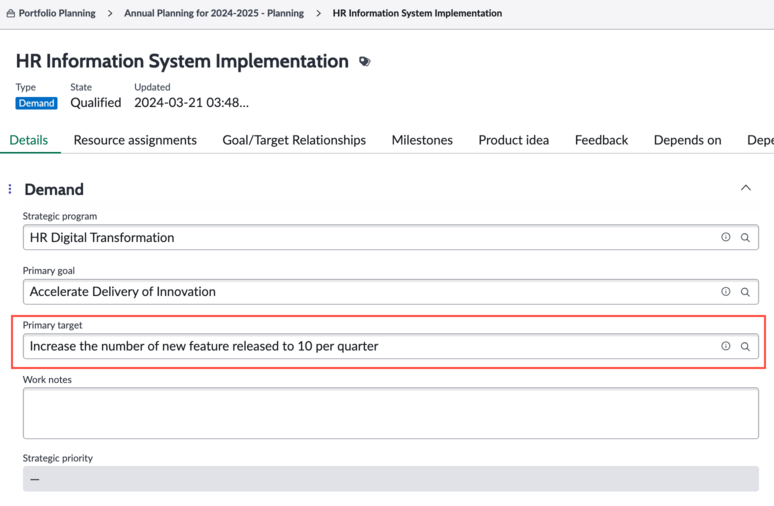Open the Goal/Target Relationships tab
Viewport: 774px width, 506px height.
point(294,140)
